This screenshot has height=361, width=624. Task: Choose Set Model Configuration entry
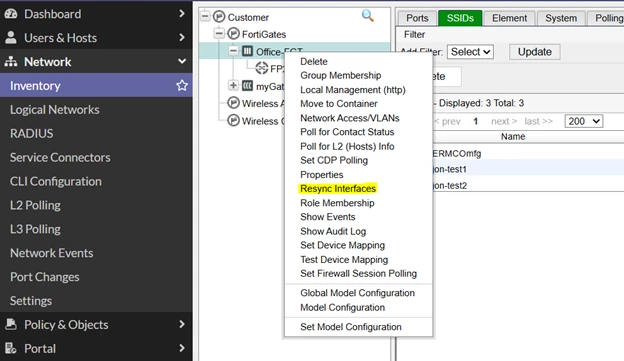(x=351, y=327)
